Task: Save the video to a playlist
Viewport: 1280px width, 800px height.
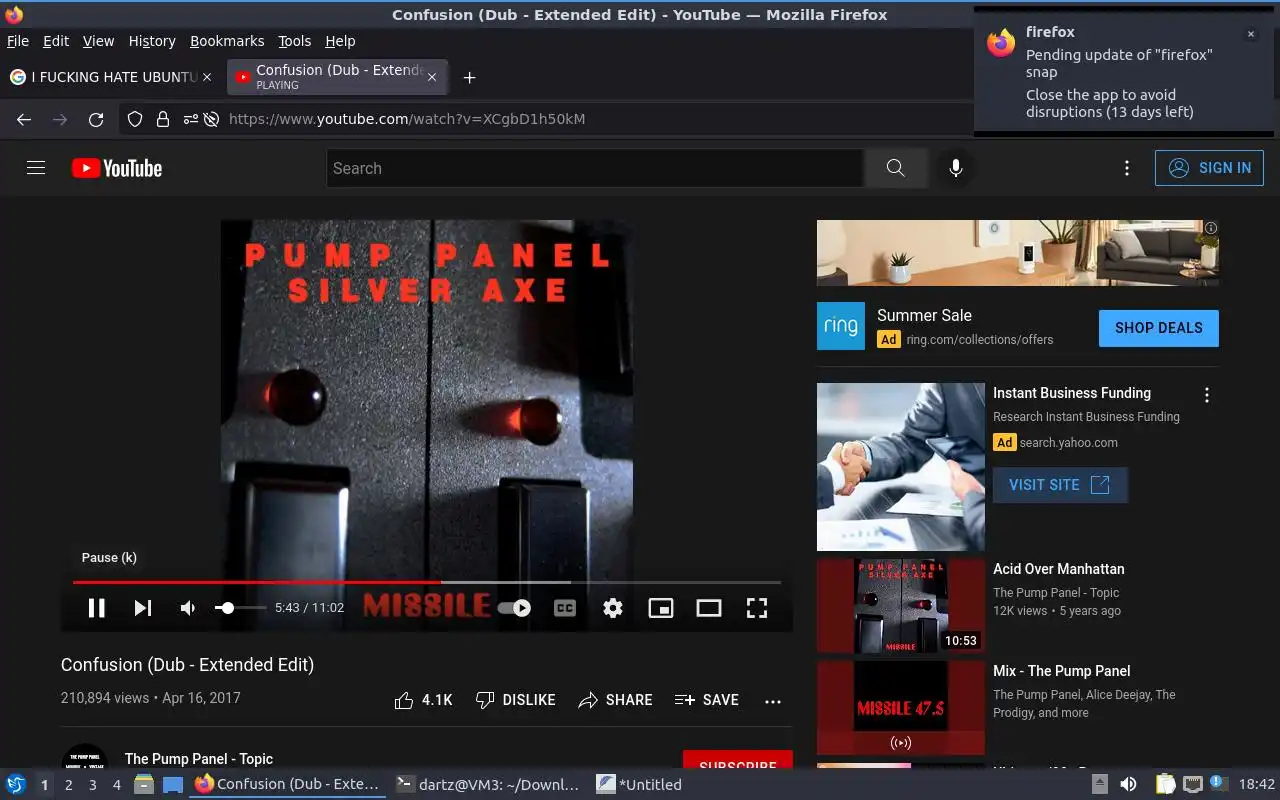Action: point(706,700)
